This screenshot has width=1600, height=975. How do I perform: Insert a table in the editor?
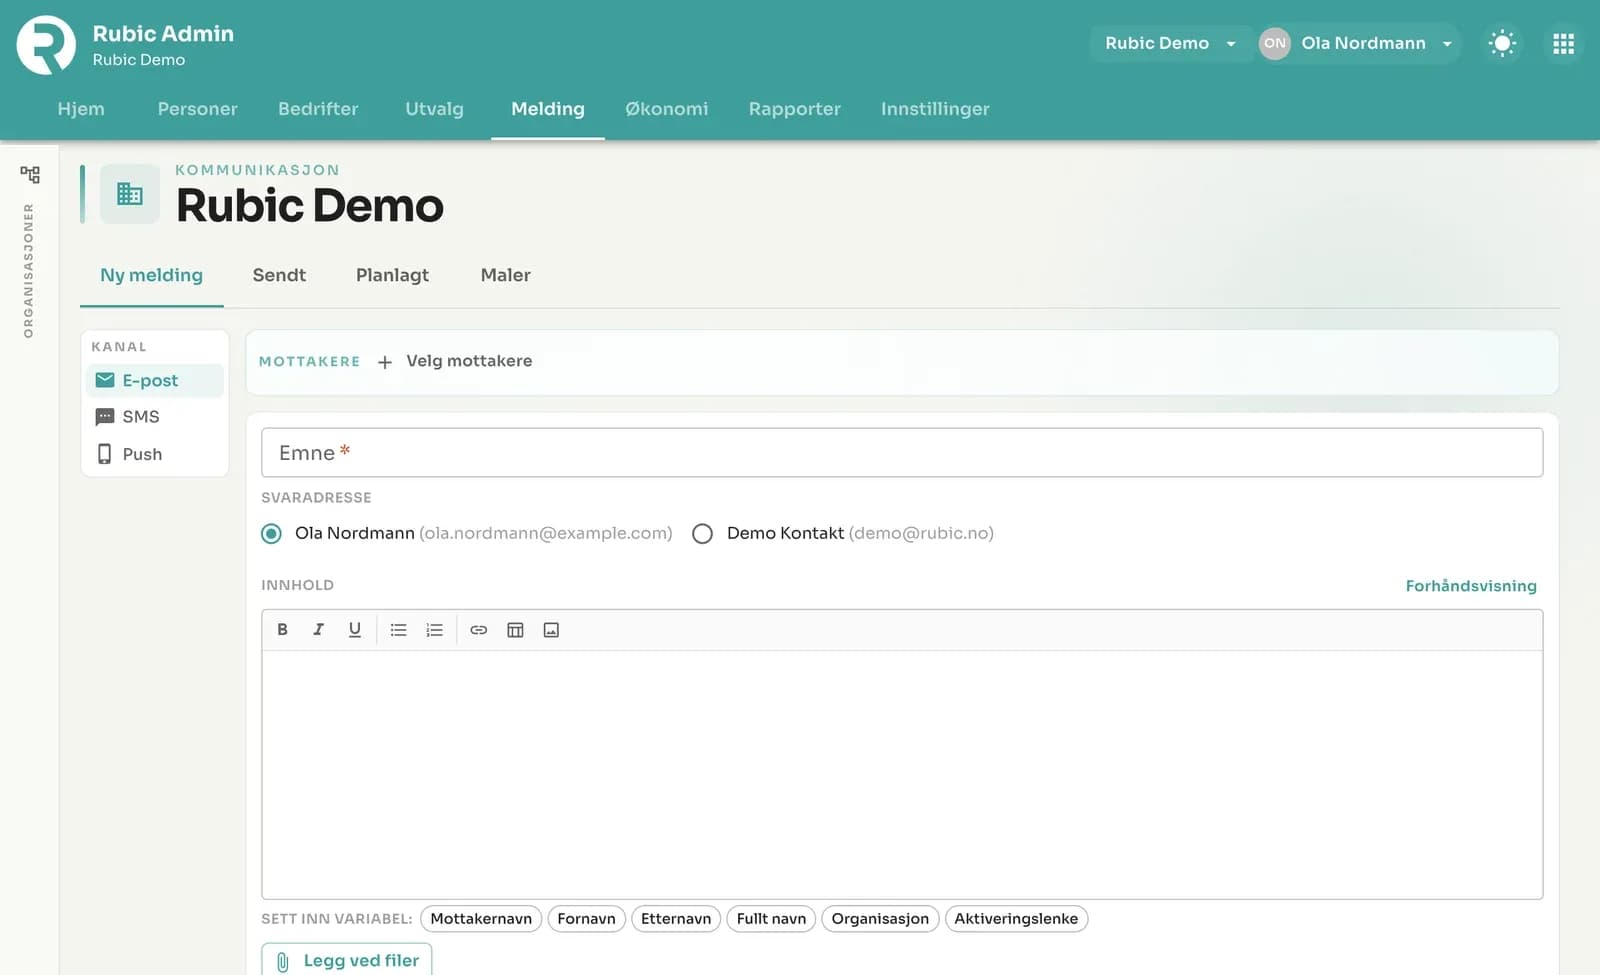[x=515, y=630]
